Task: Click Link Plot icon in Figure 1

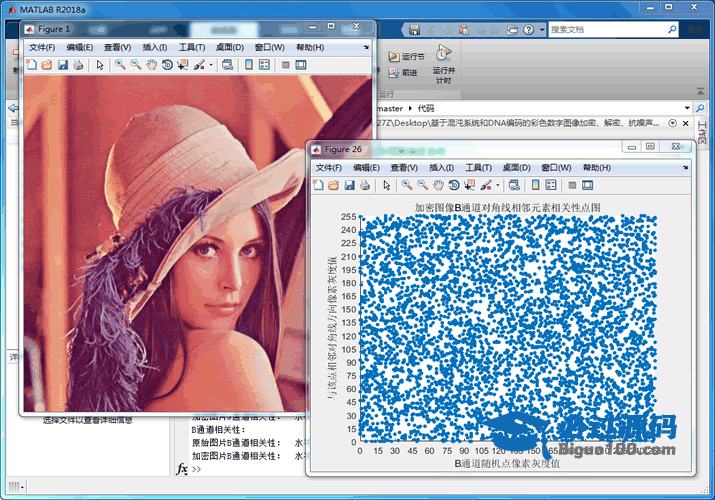Action: 227,65
